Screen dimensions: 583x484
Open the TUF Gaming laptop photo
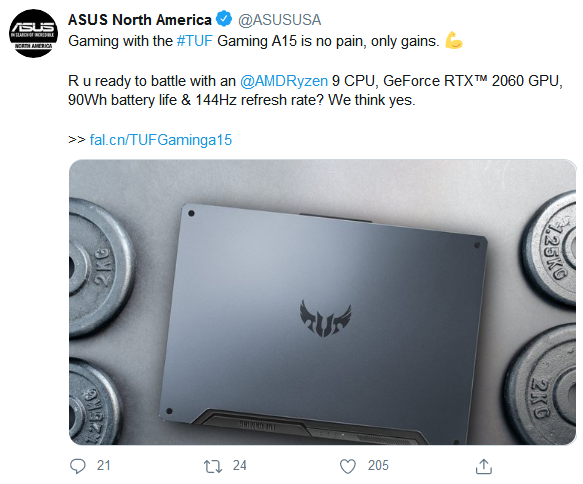(x=322, y=302)
